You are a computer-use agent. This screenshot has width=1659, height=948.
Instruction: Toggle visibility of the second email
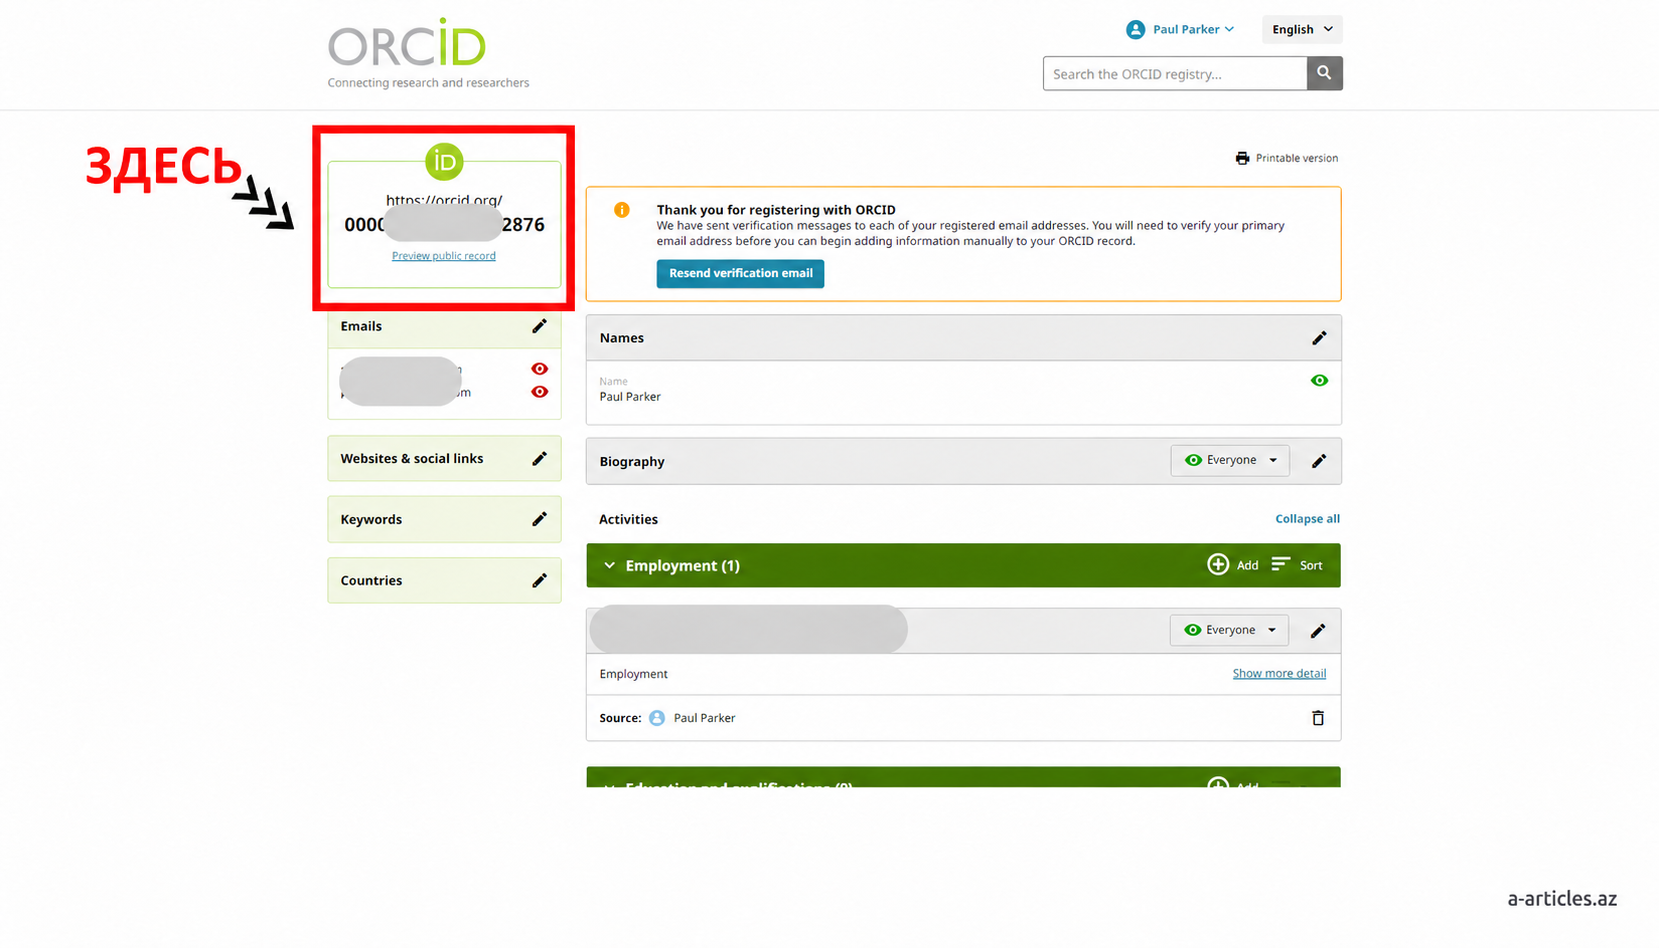540,392
